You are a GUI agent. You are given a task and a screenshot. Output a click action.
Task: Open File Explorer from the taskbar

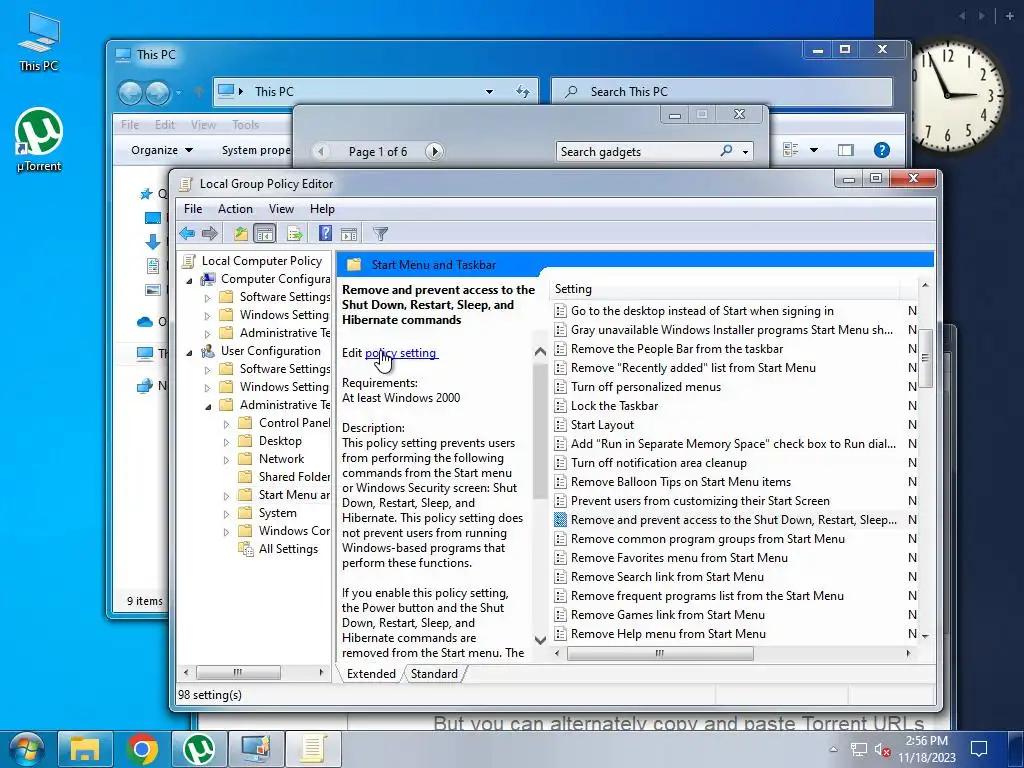[x=85, y=749]
